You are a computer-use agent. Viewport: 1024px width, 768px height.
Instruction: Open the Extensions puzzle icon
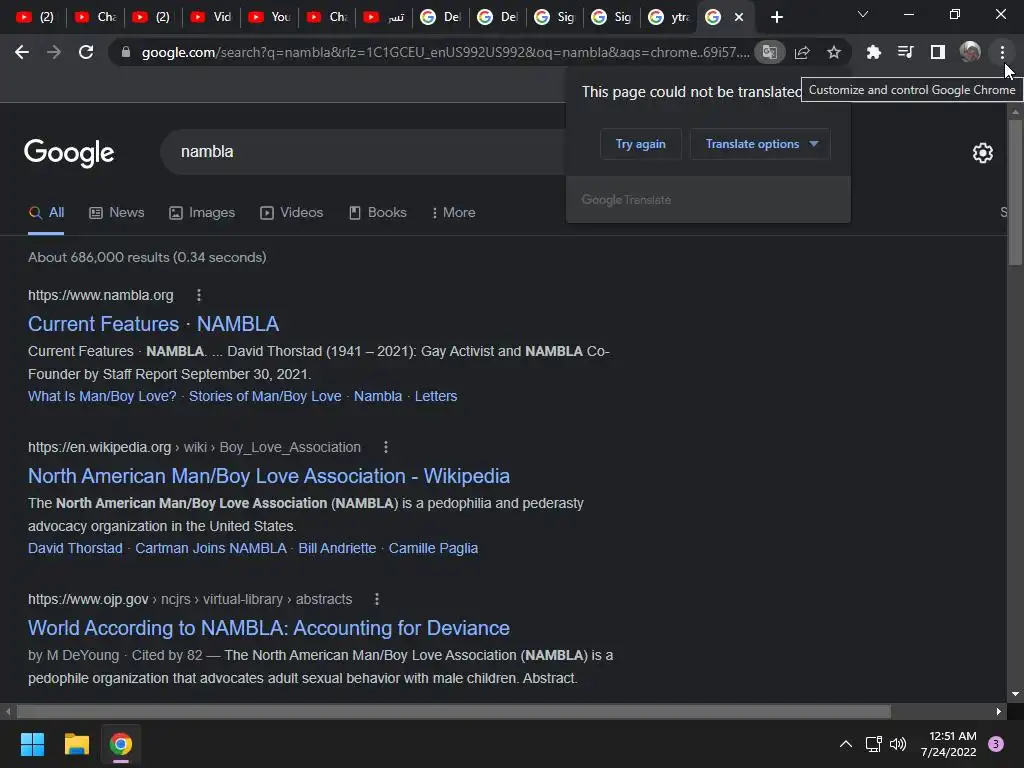[x=873, y=52]
